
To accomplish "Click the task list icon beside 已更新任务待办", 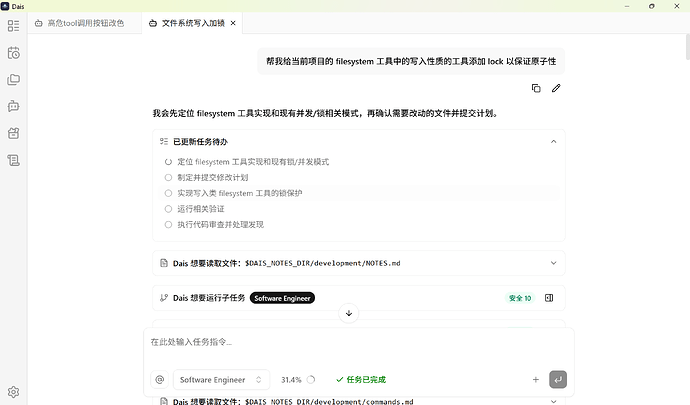I will coord(164,141).
